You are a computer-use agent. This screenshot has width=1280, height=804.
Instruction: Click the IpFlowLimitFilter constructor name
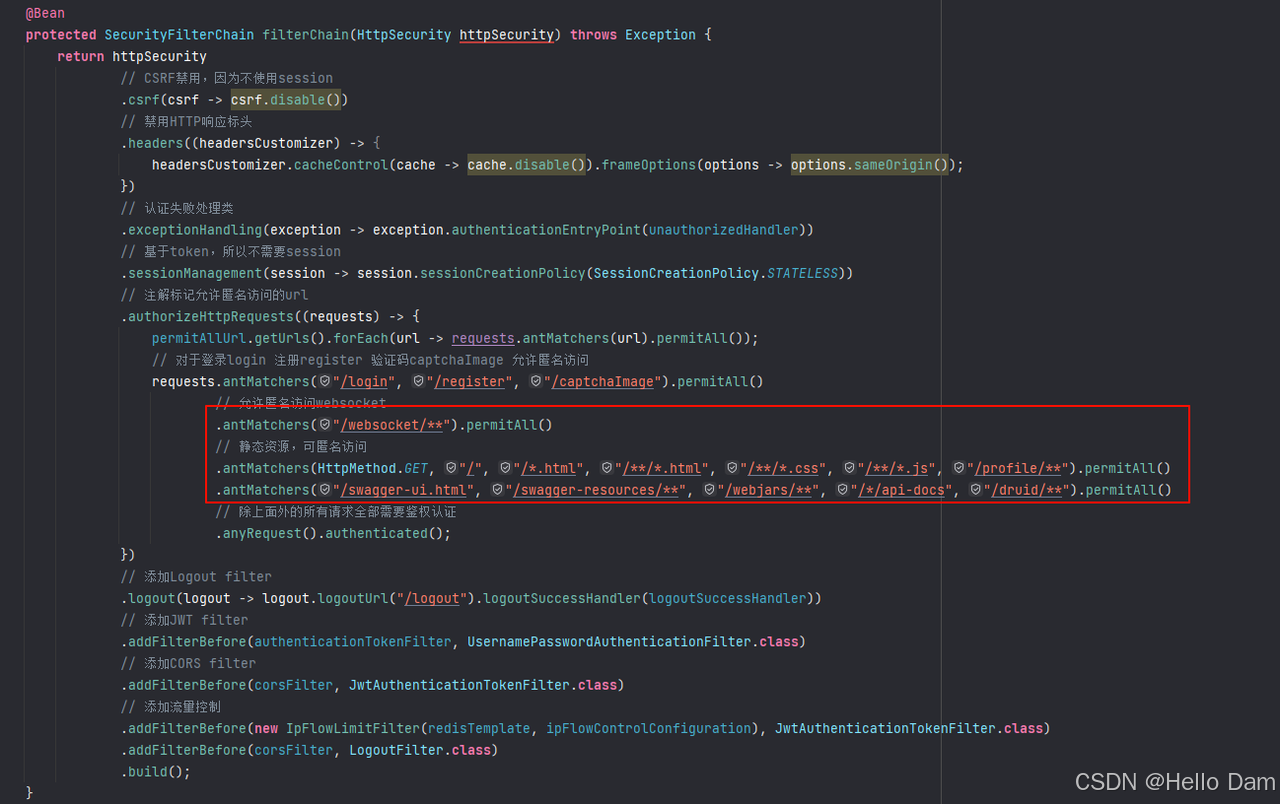[353, 728]
